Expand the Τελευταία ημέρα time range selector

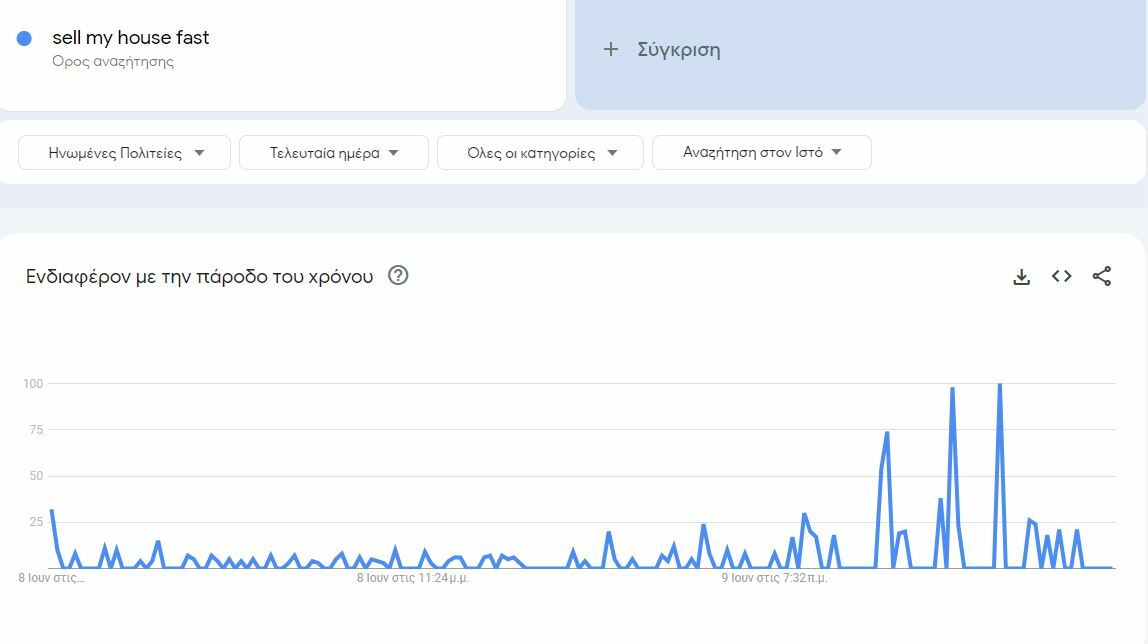[x=333, y=152]
